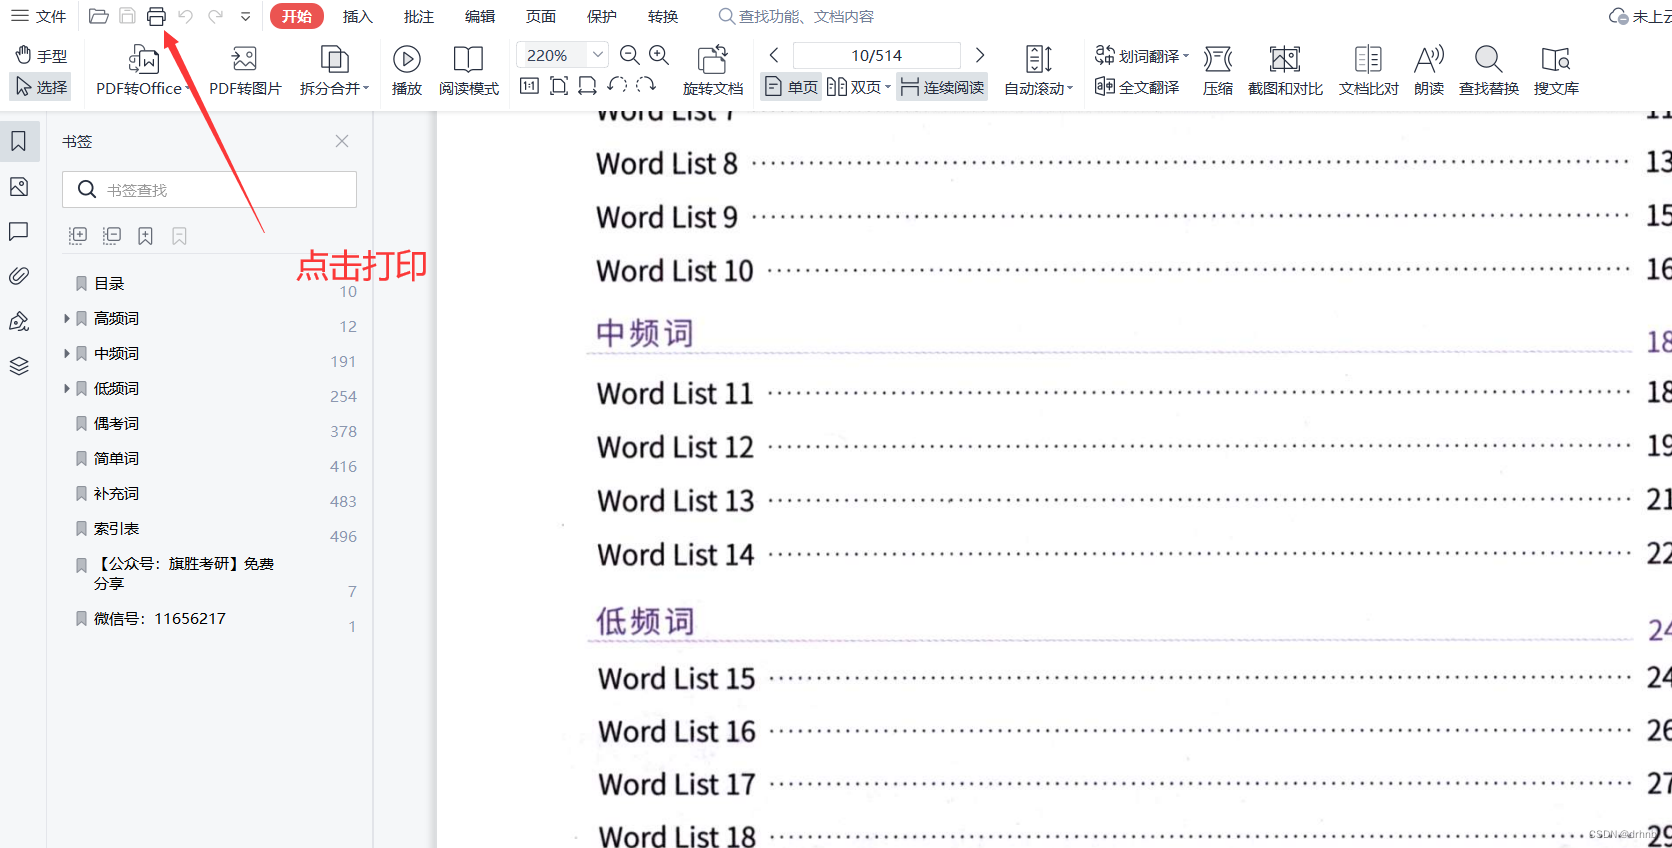Click the 全文翻译 button
1672x848 pixels.
1137,87
